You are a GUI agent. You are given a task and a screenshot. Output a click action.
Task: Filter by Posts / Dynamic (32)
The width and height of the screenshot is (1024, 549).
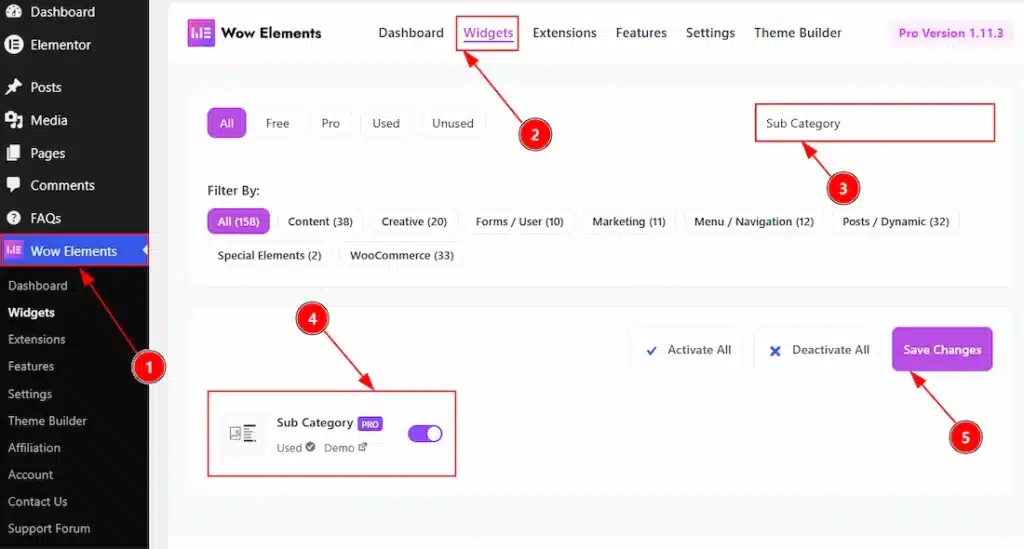tap(895, 221)
